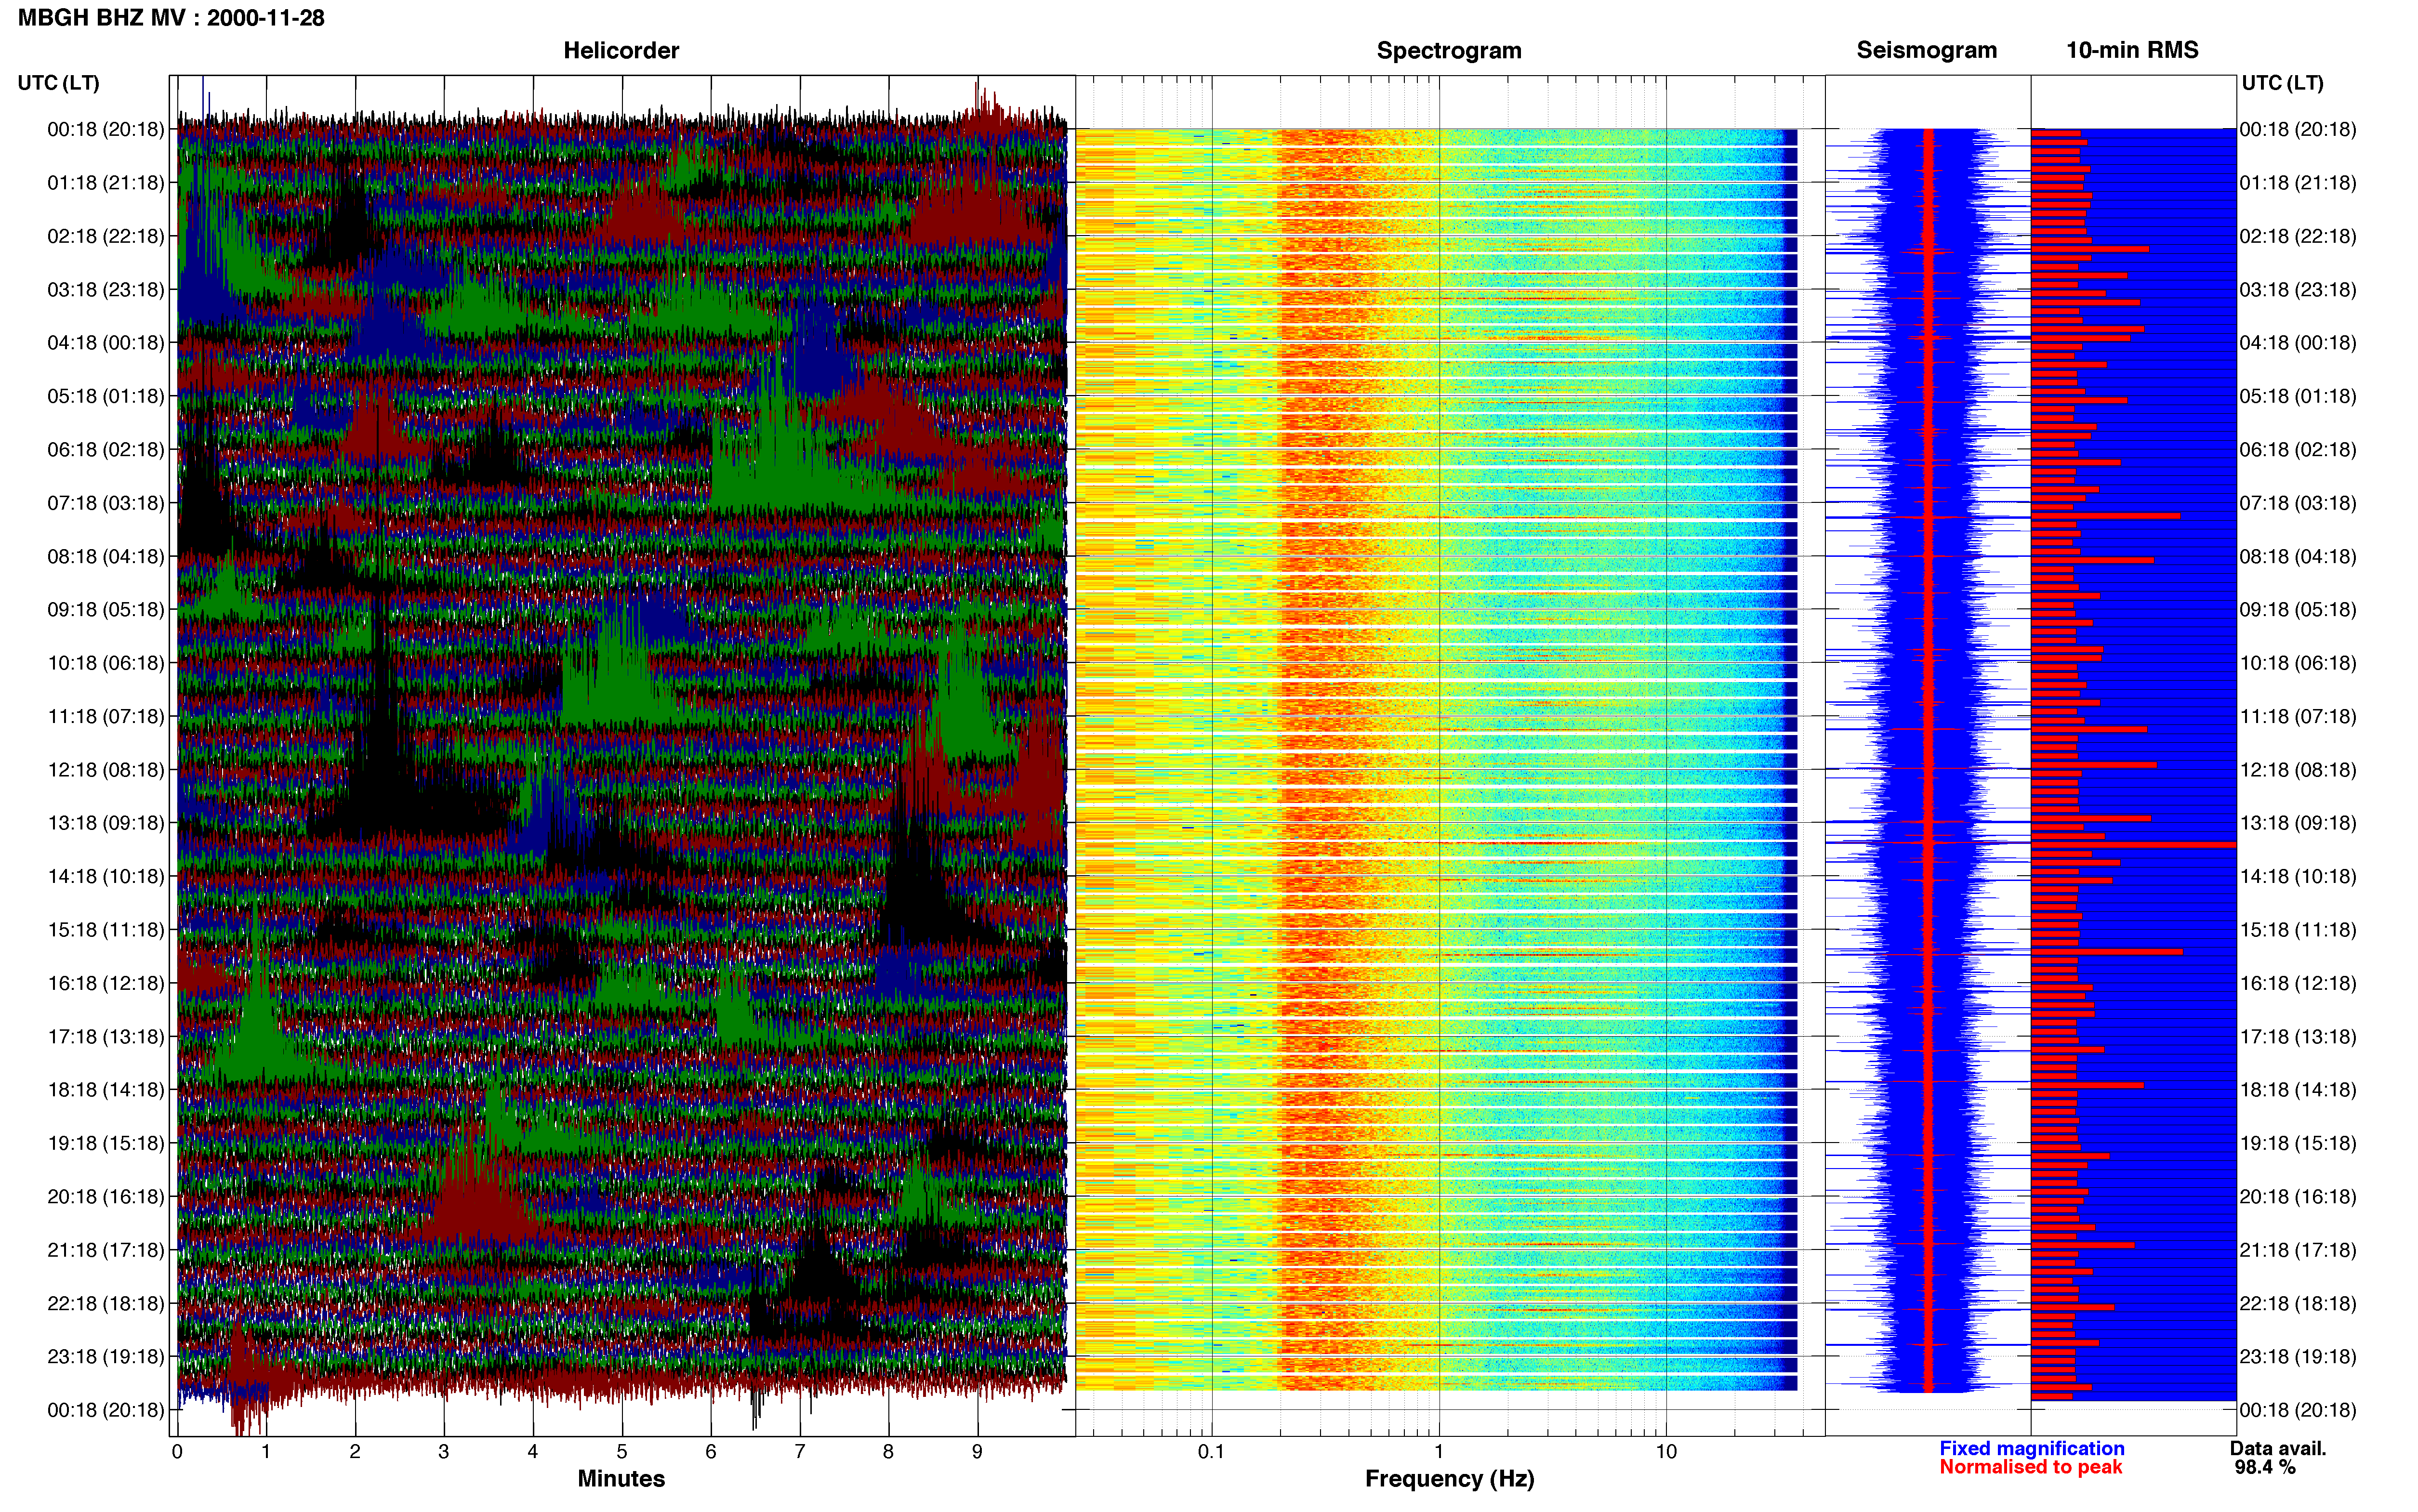
Task: Click the left time label '06:18 (02:18)'
Action: 106,450
